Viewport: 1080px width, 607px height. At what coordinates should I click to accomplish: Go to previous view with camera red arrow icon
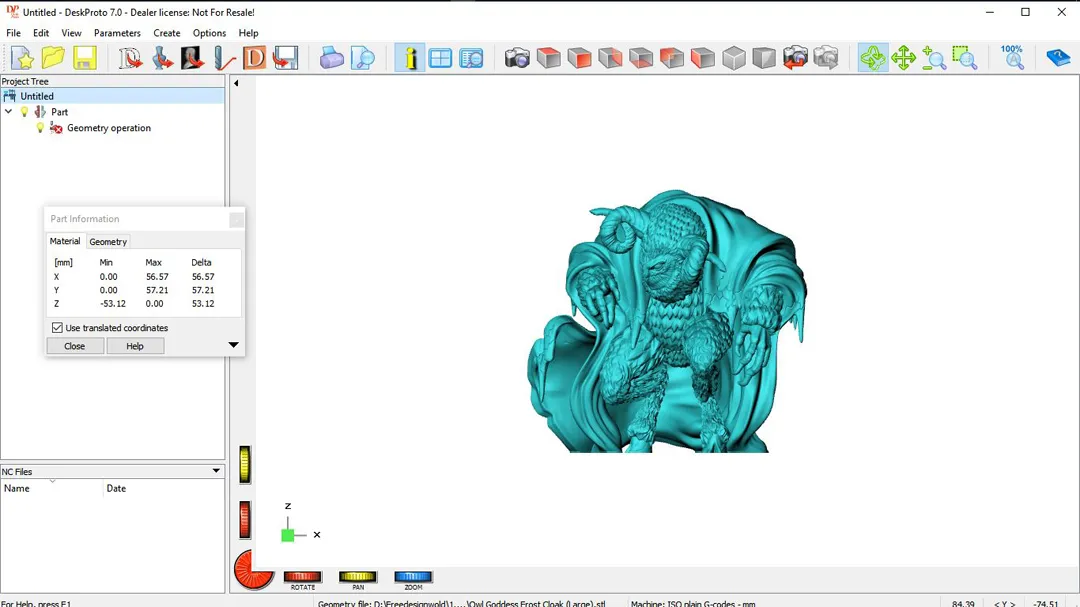click(795, 58)
